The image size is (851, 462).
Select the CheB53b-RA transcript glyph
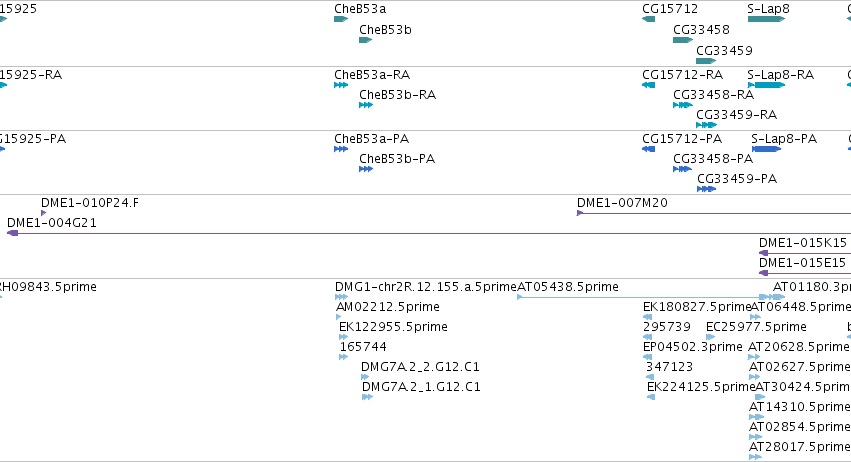coord(366,105)
